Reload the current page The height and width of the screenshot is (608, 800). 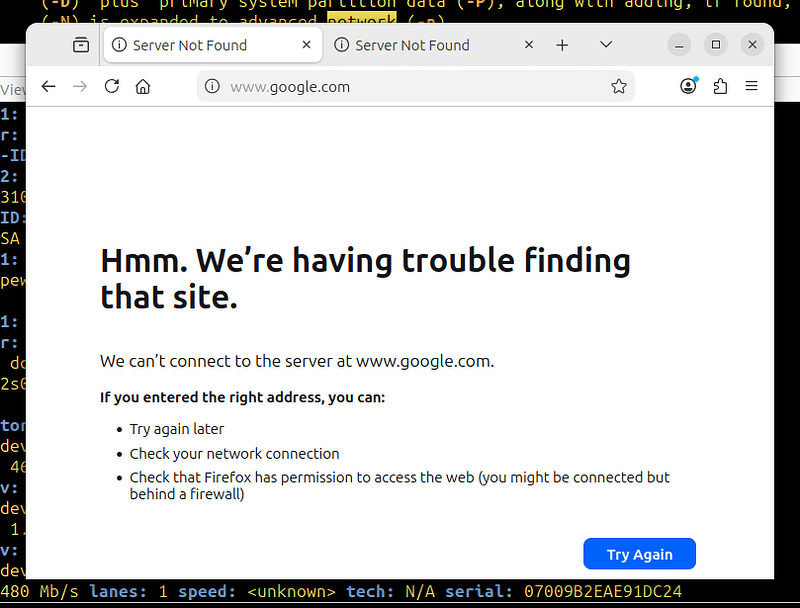click(x=111, y=86)
